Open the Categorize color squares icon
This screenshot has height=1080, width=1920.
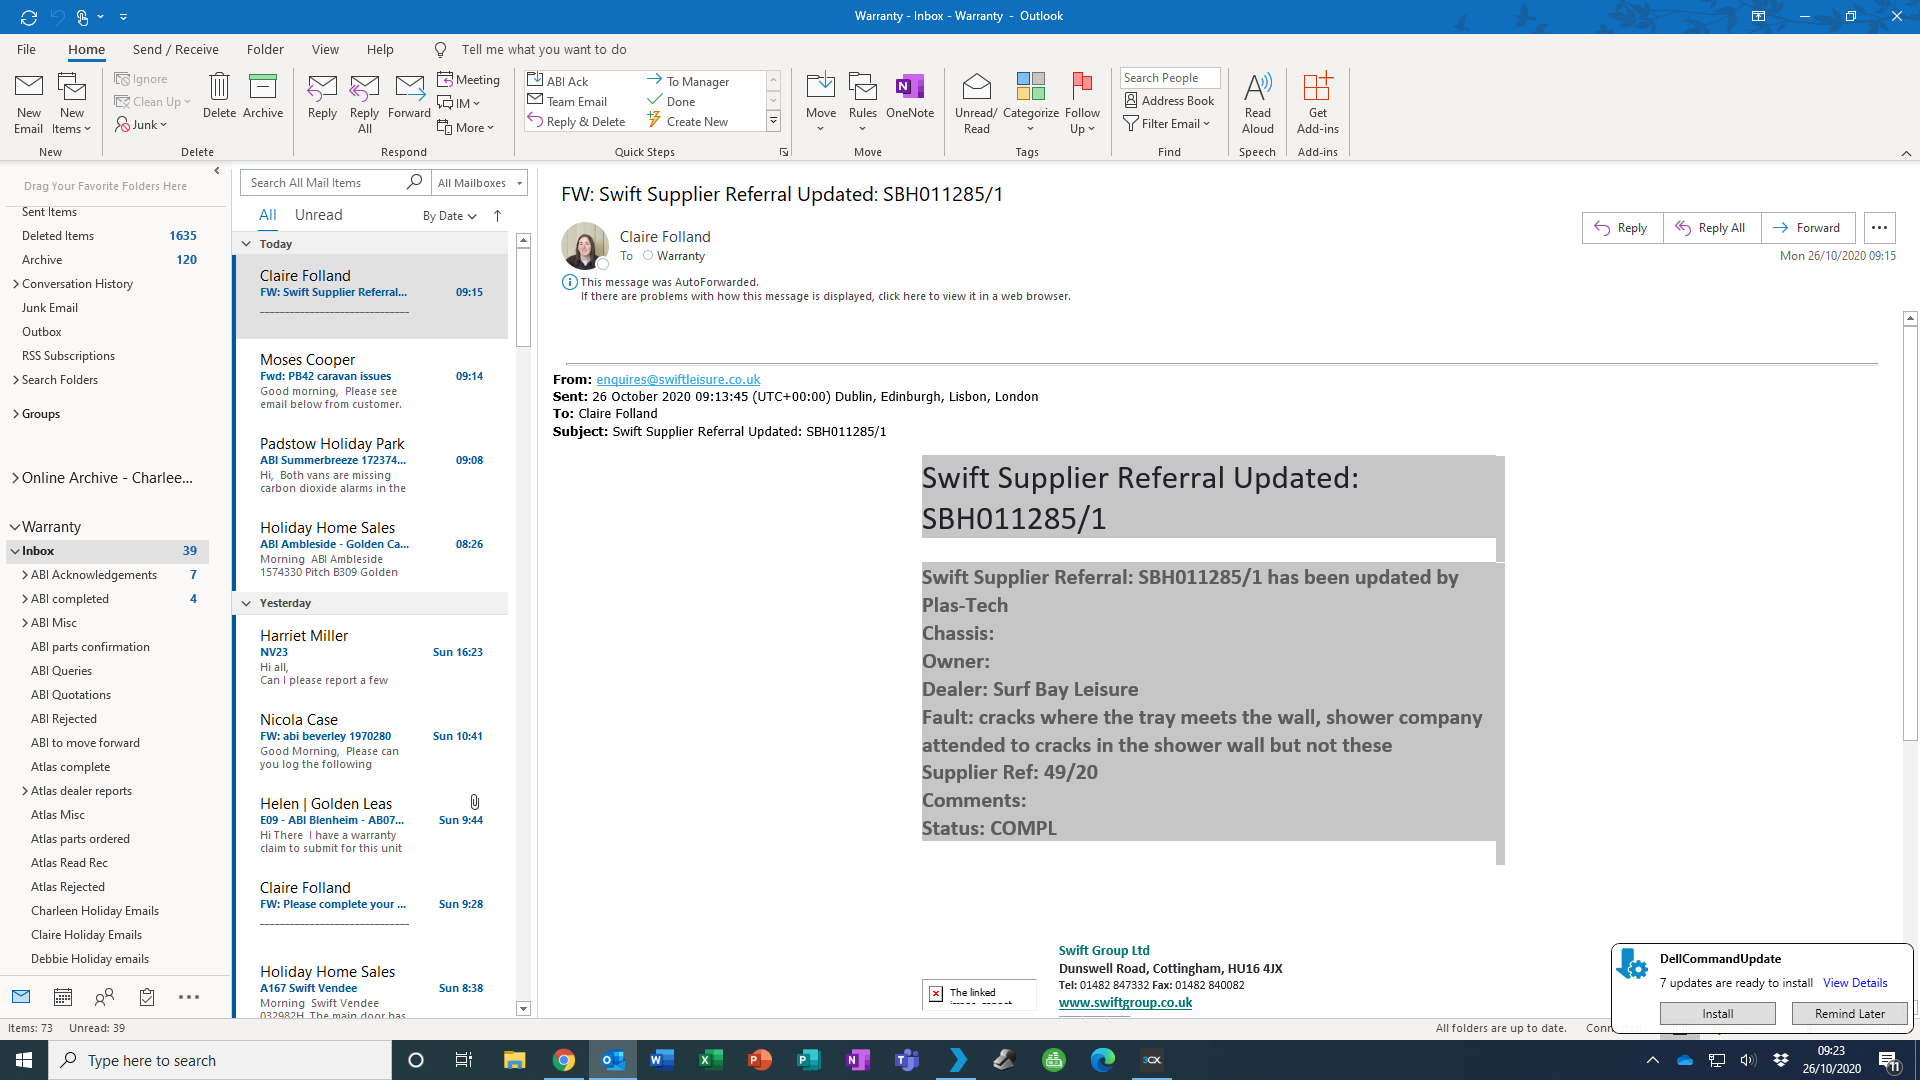[x=1030, y=88]
